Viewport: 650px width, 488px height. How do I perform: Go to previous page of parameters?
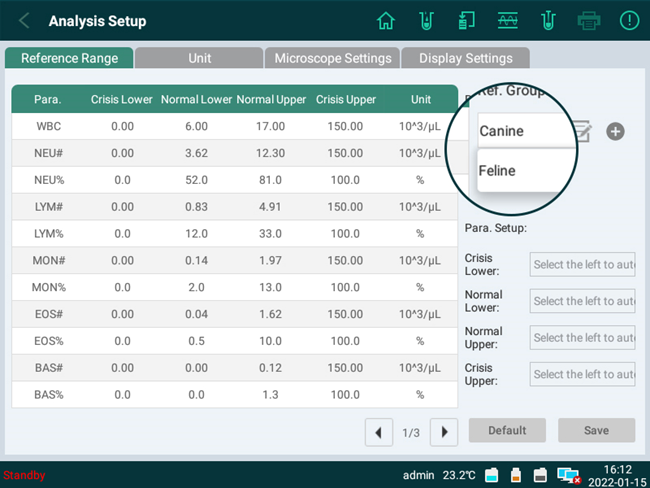tap(378, 432)
